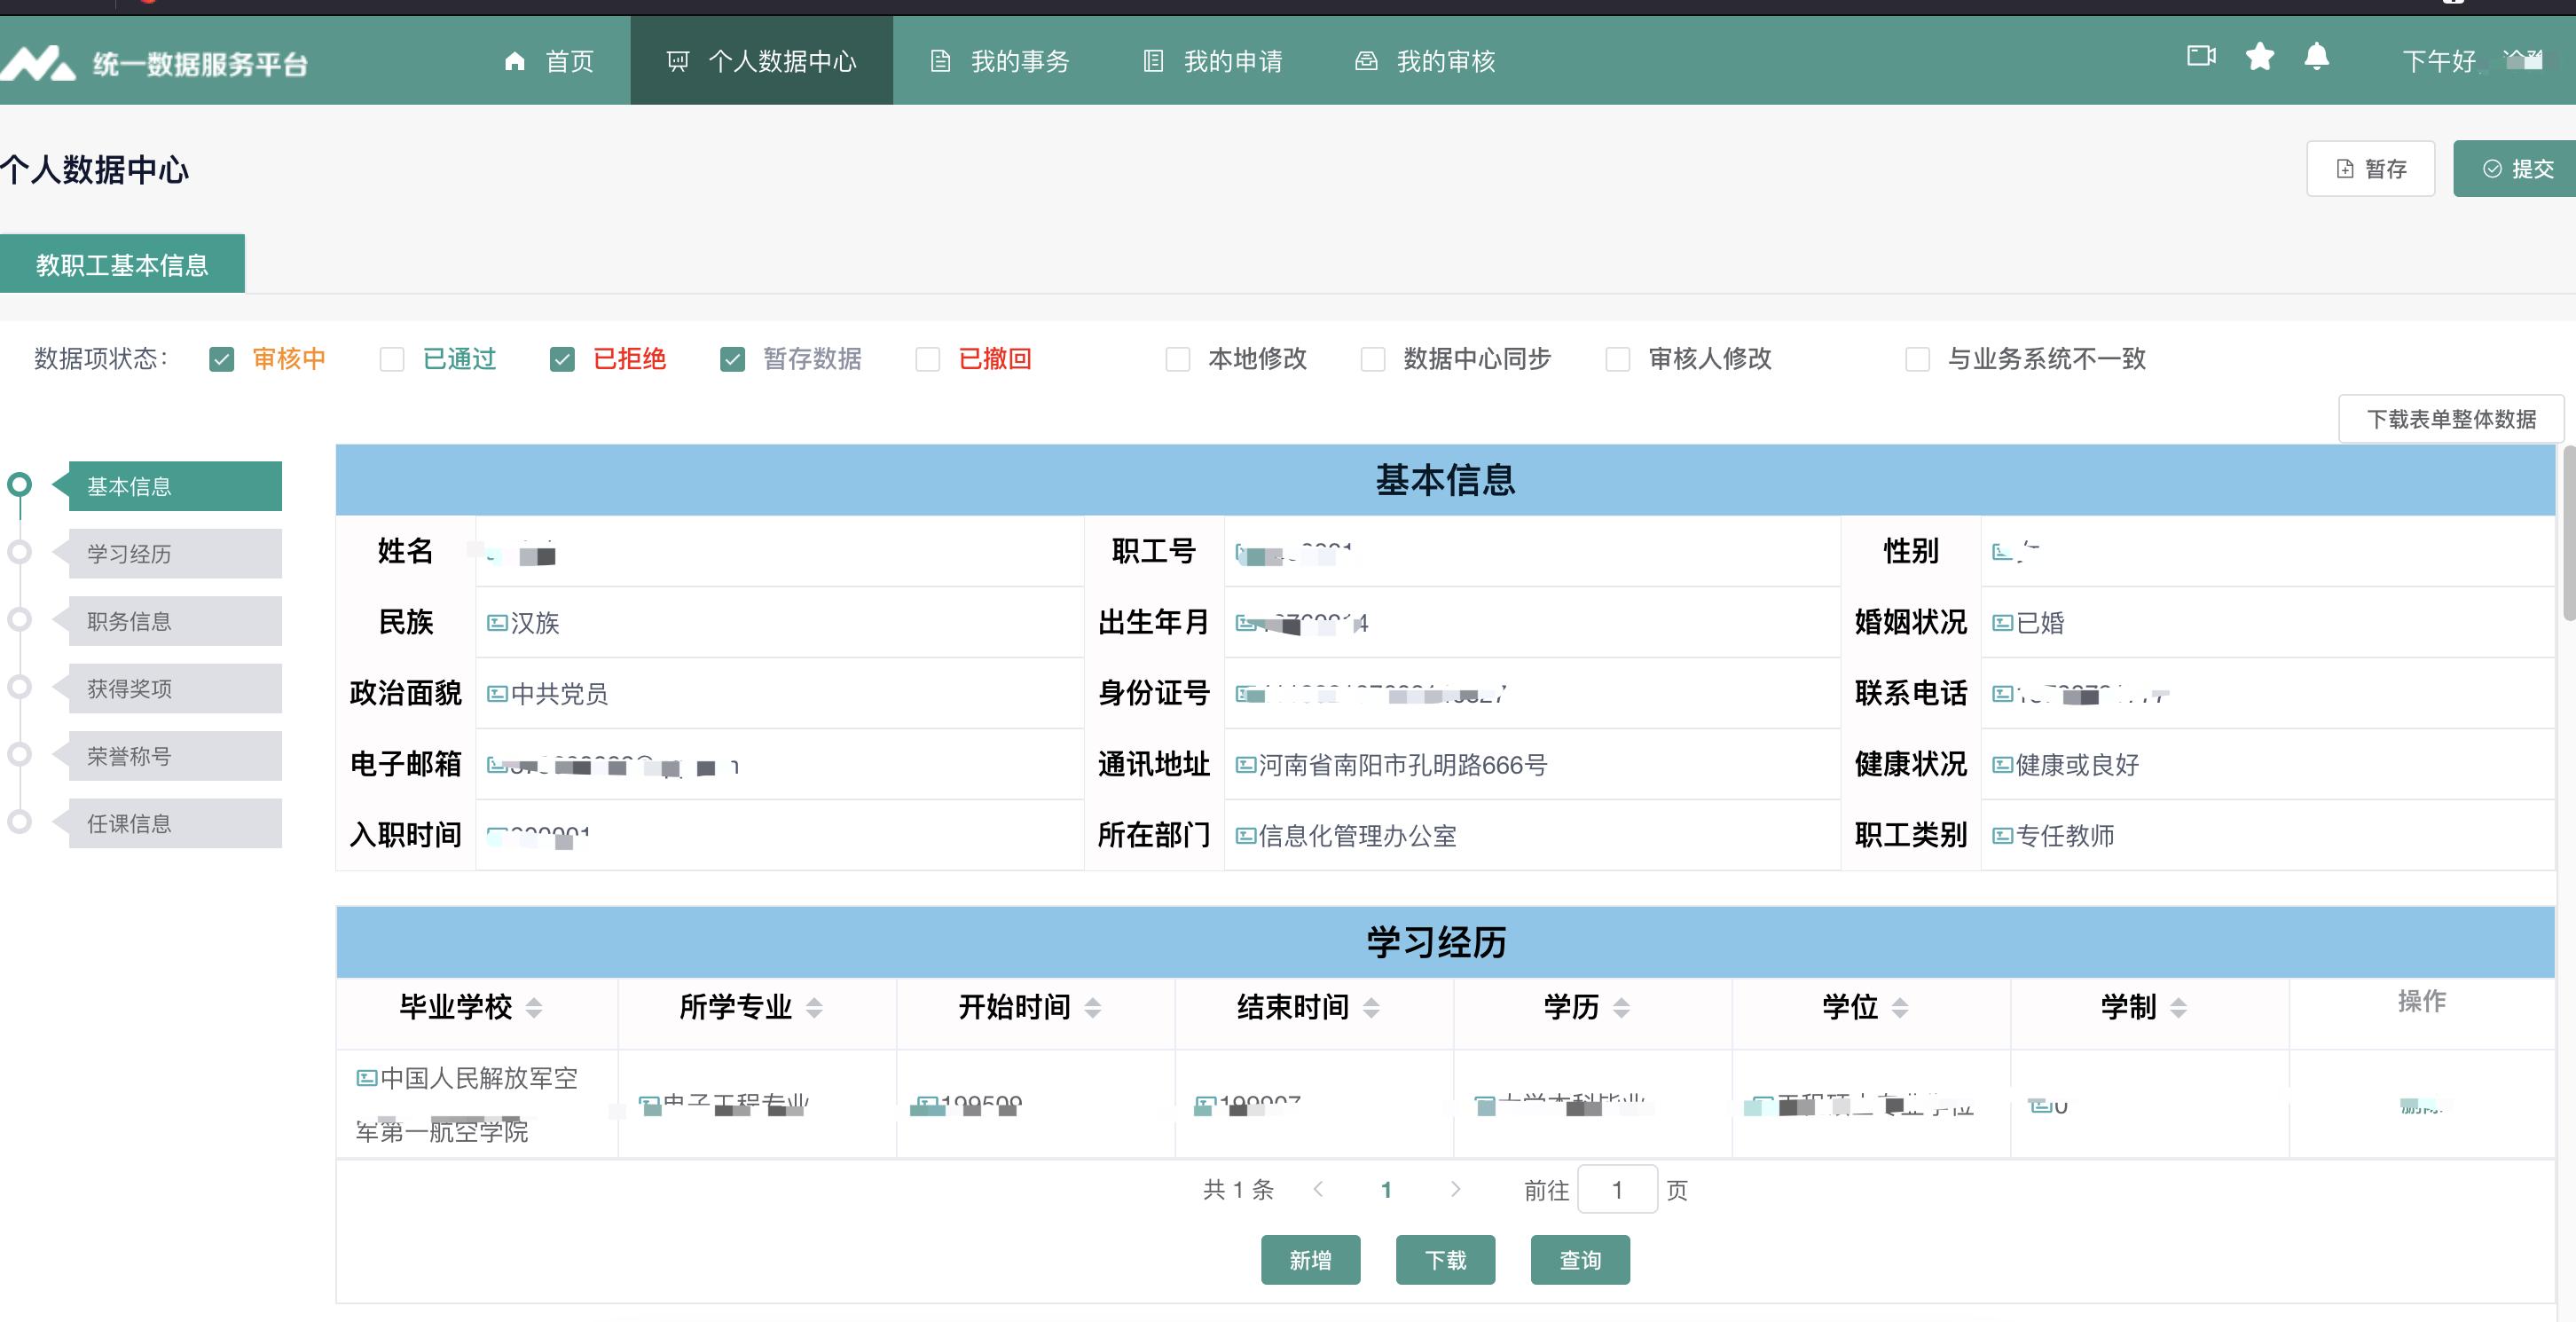Viewport: 2576px width, 1322px height.
Task: Go to next page chevron
Action: [x=1455, y=1189]
